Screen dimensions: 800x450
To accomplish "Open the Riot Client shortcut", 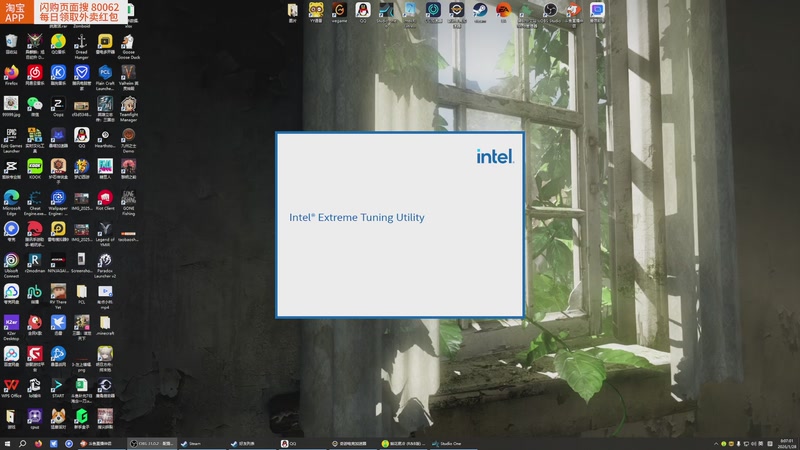I will click(105, 199).
